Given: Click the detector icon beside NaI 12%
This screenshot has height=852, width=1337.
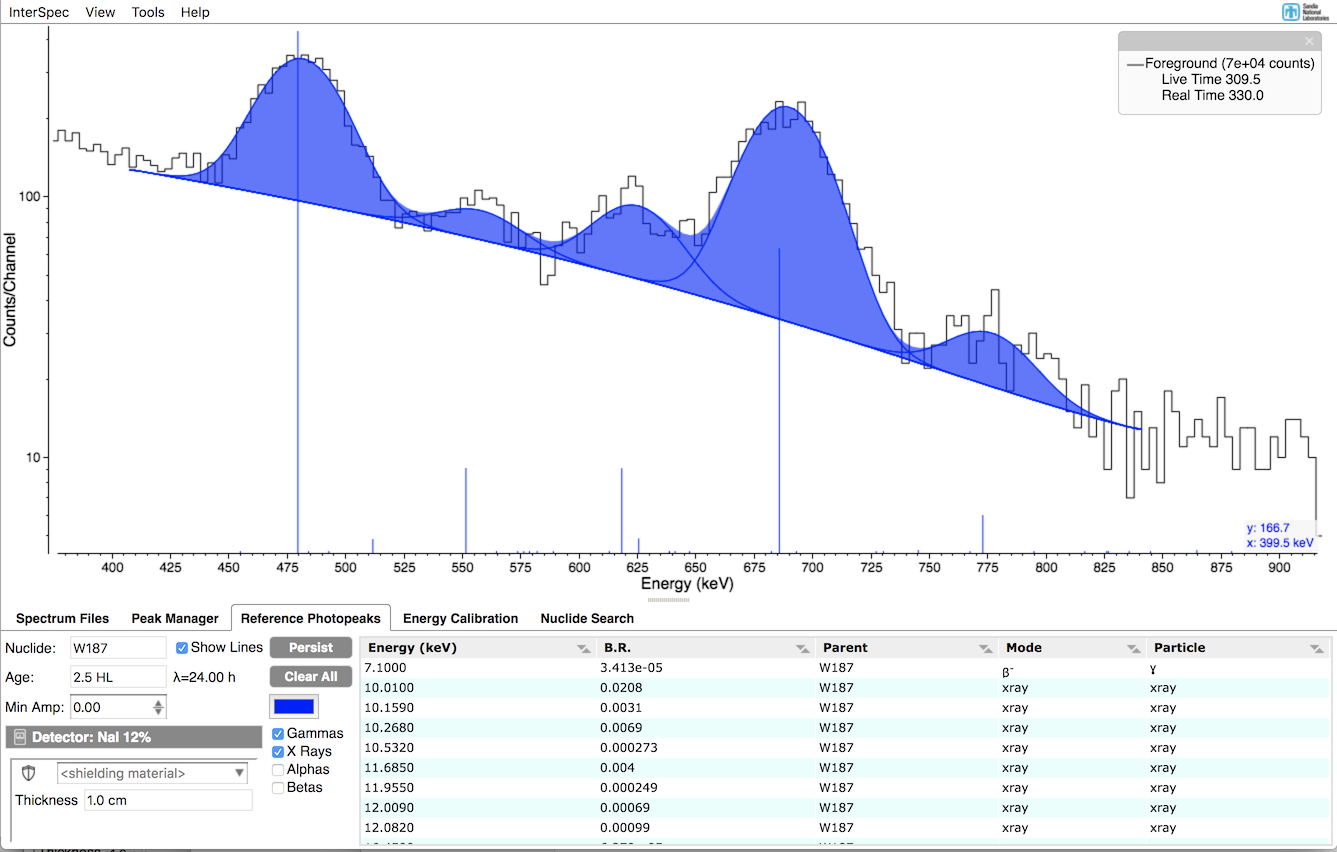Looking at the screenshot, I should [x=20, y=738].
